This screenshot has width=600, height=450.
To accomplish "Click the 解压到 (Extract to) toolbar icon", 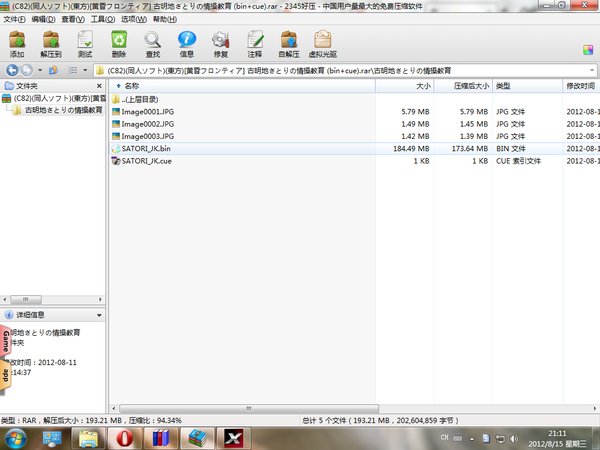I will pos(51,43).
